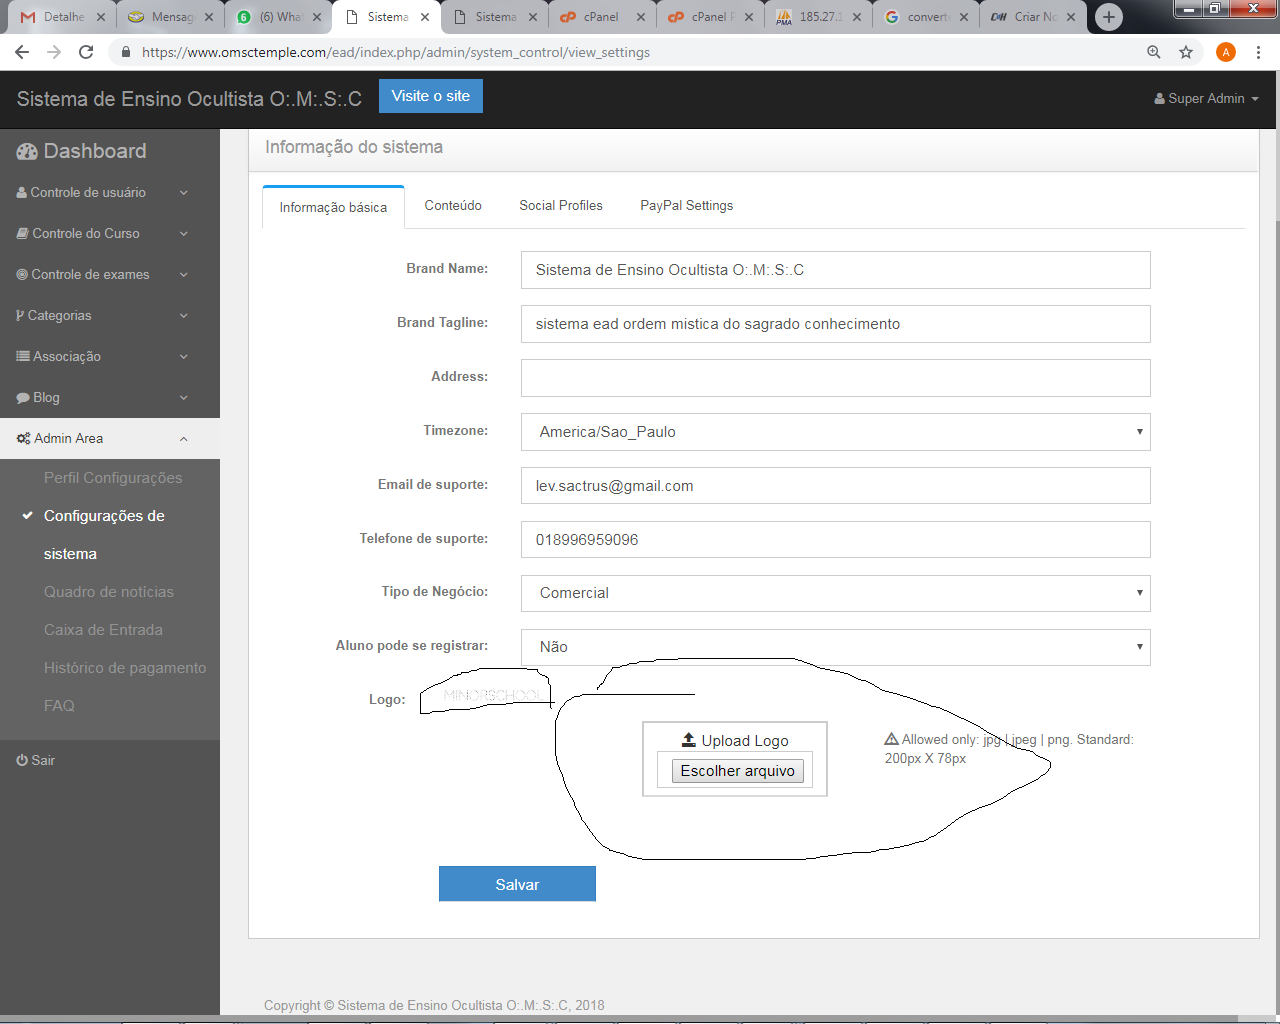Image resolution: width=1280 pixels, height=1024 pixels.
Task: Click the icon beside Controle de exames
Action: pyautogui.click(x=22, y=274)
